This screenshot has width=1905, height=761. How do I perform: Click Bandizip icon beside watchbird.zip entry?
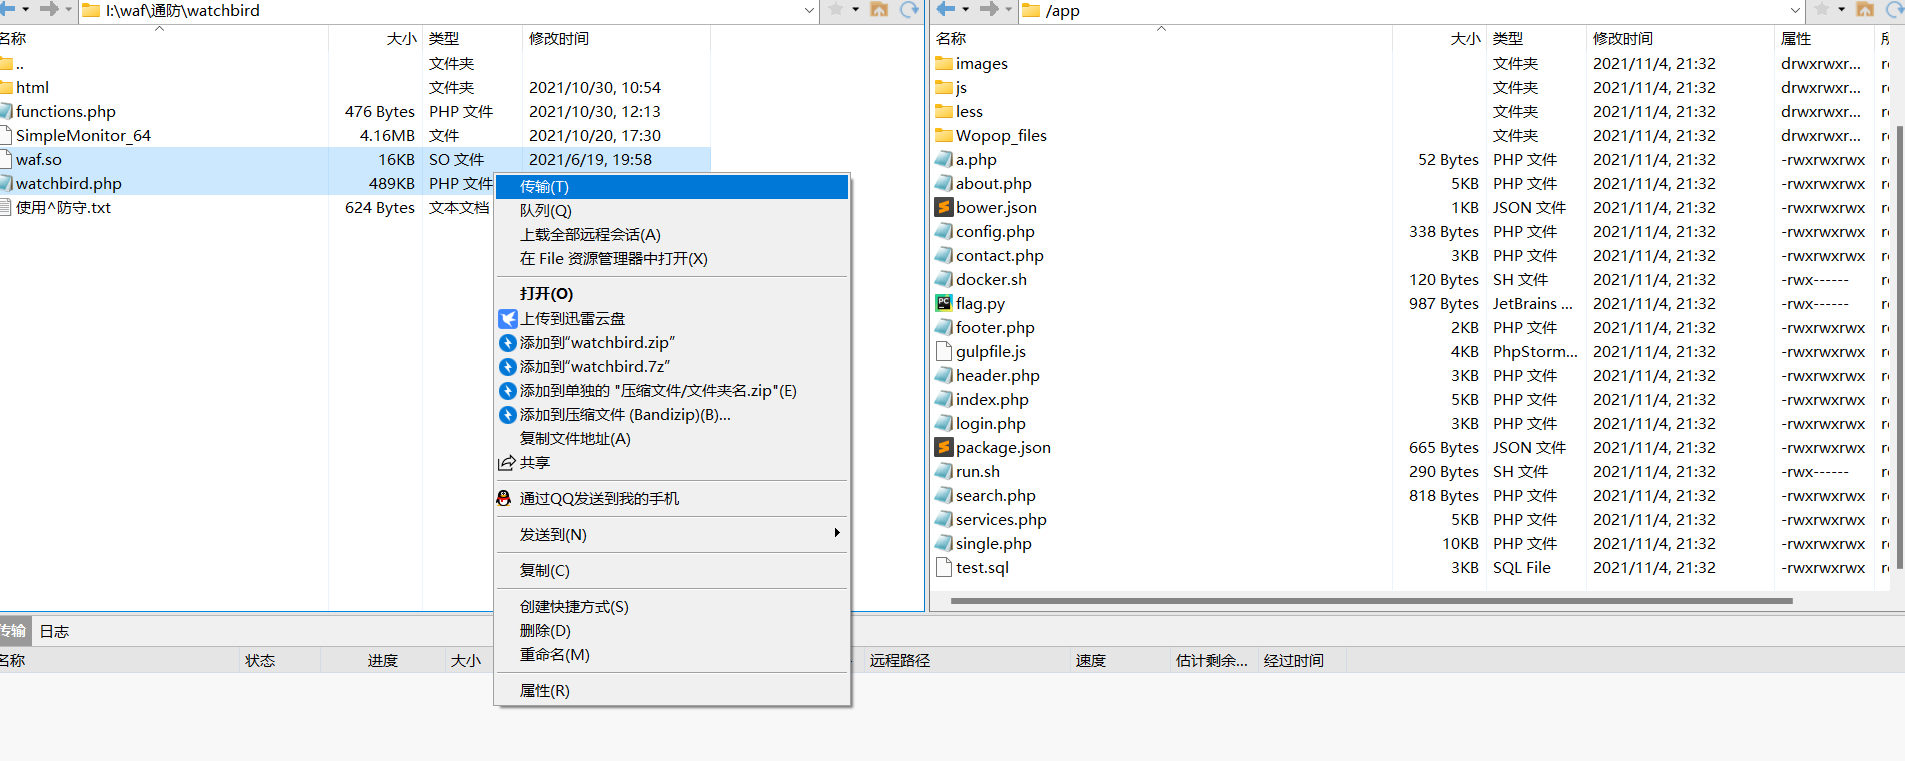tap(508, 343)
